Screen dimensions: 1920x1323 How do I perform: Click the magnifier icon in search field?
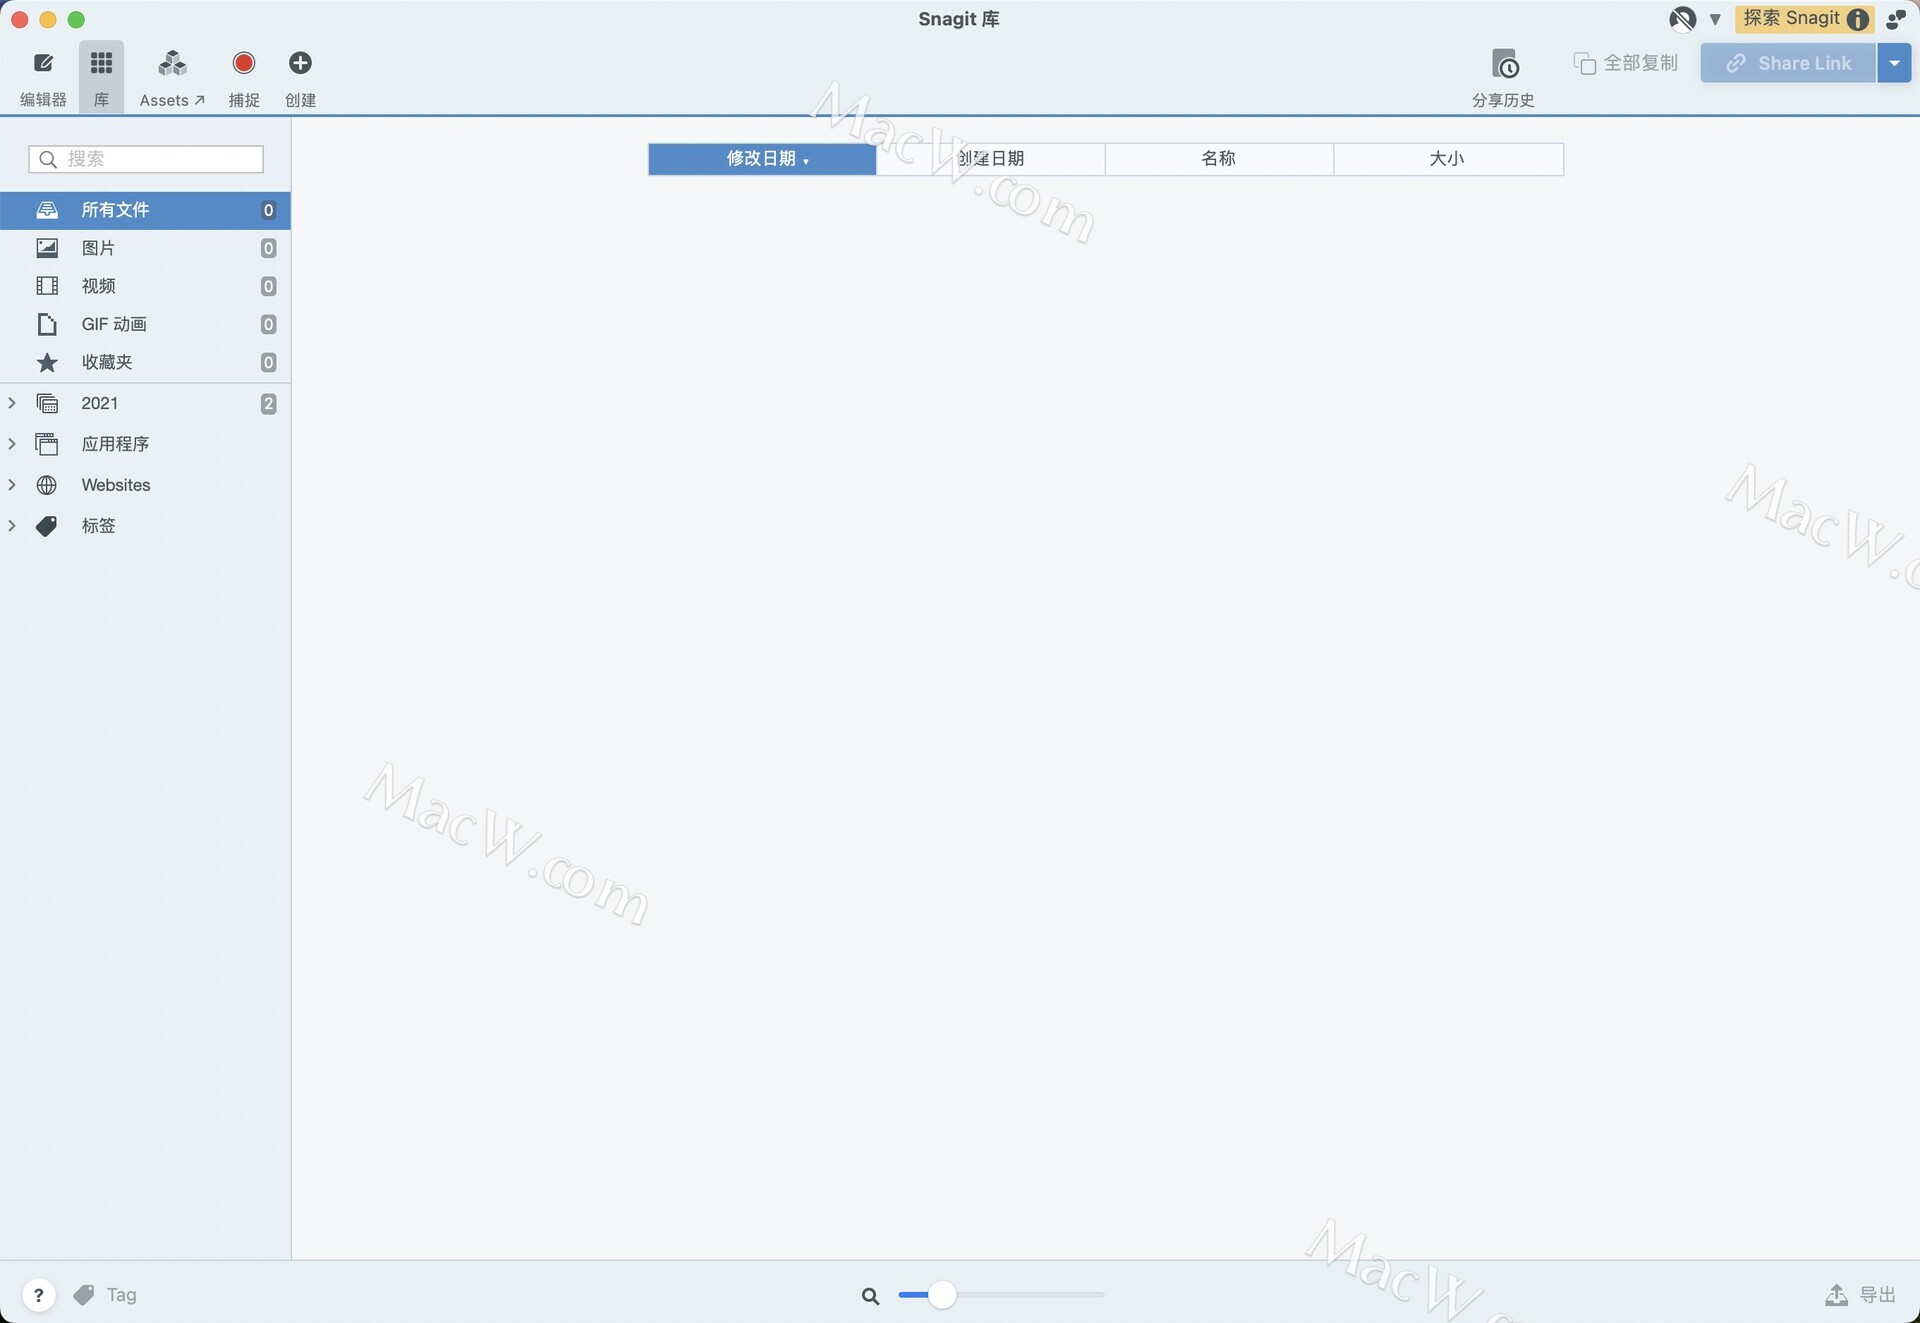(x=47, y=159)
